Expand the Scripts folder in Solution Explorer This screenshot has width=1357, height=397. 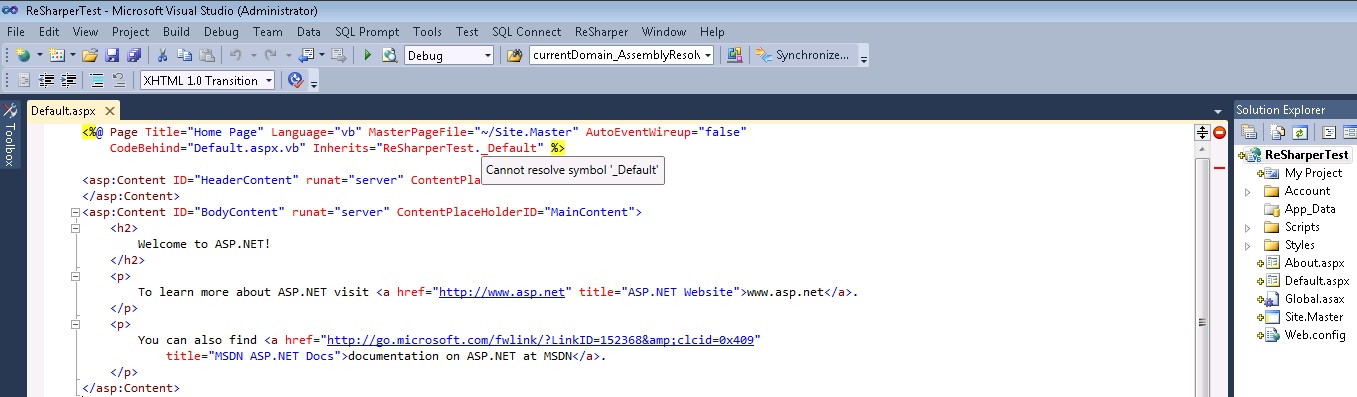(x=1248, y=228)
